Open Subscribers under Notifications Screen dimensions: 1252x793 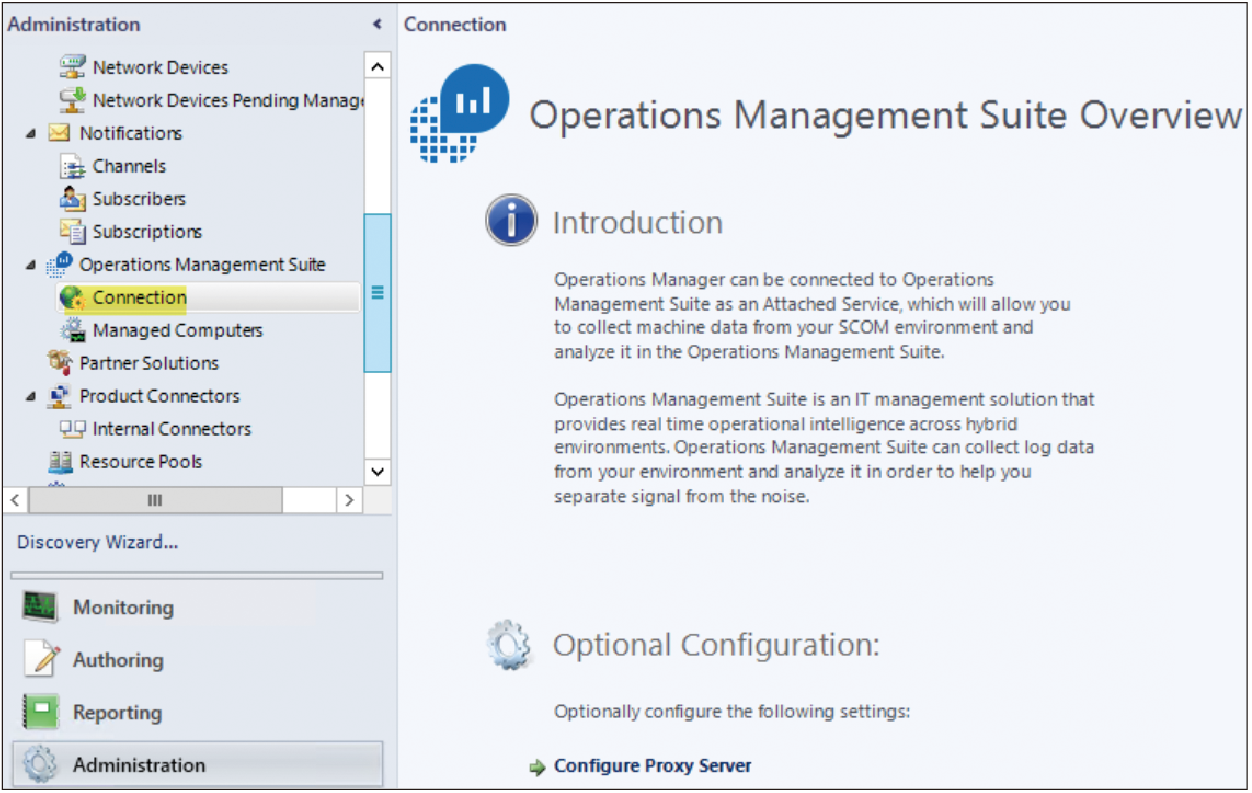click(x=139, y=199)
